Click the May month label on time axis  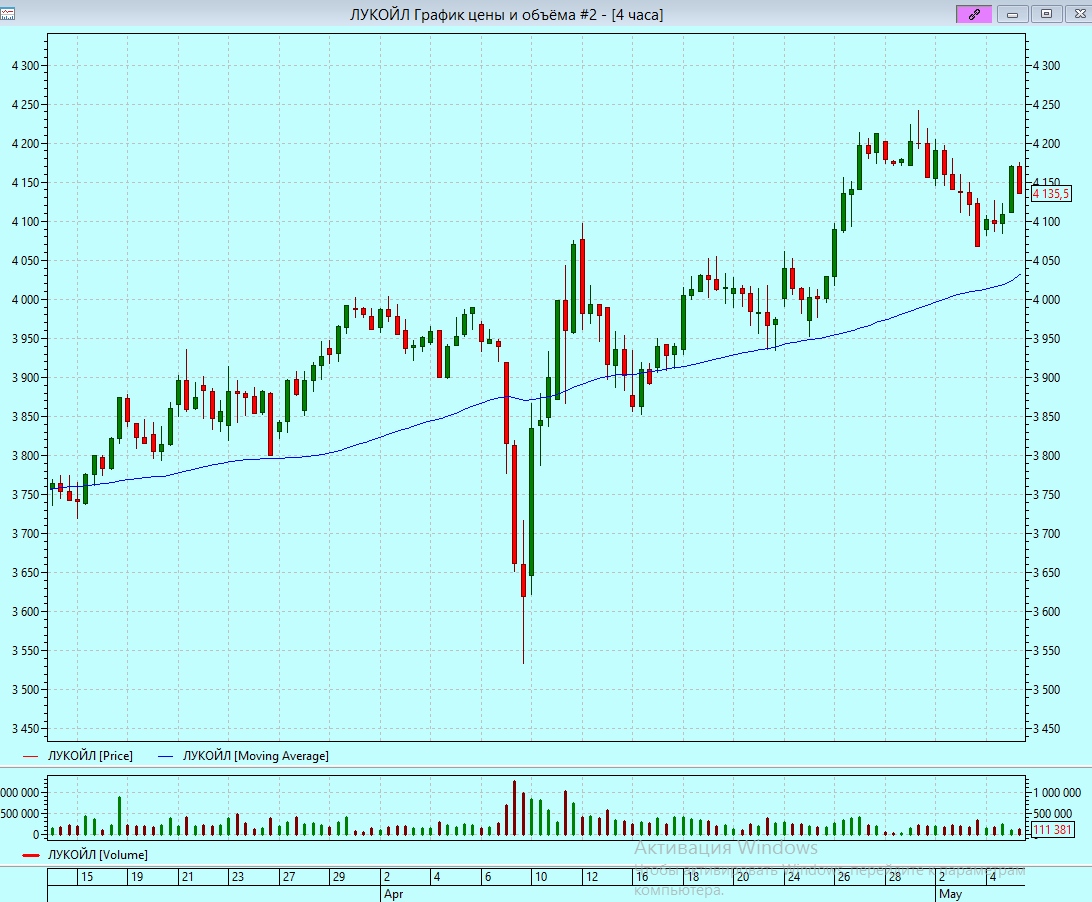tap(951, 894)
